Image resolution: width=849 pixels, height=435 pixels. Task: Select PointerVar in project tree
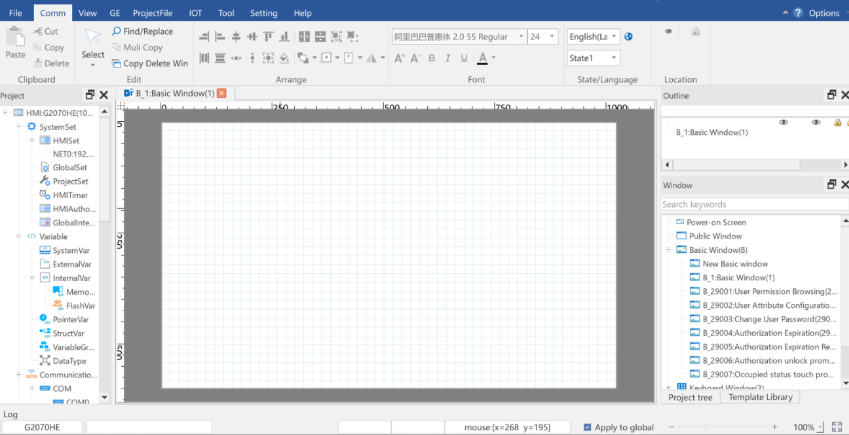[x=70, y=320]
